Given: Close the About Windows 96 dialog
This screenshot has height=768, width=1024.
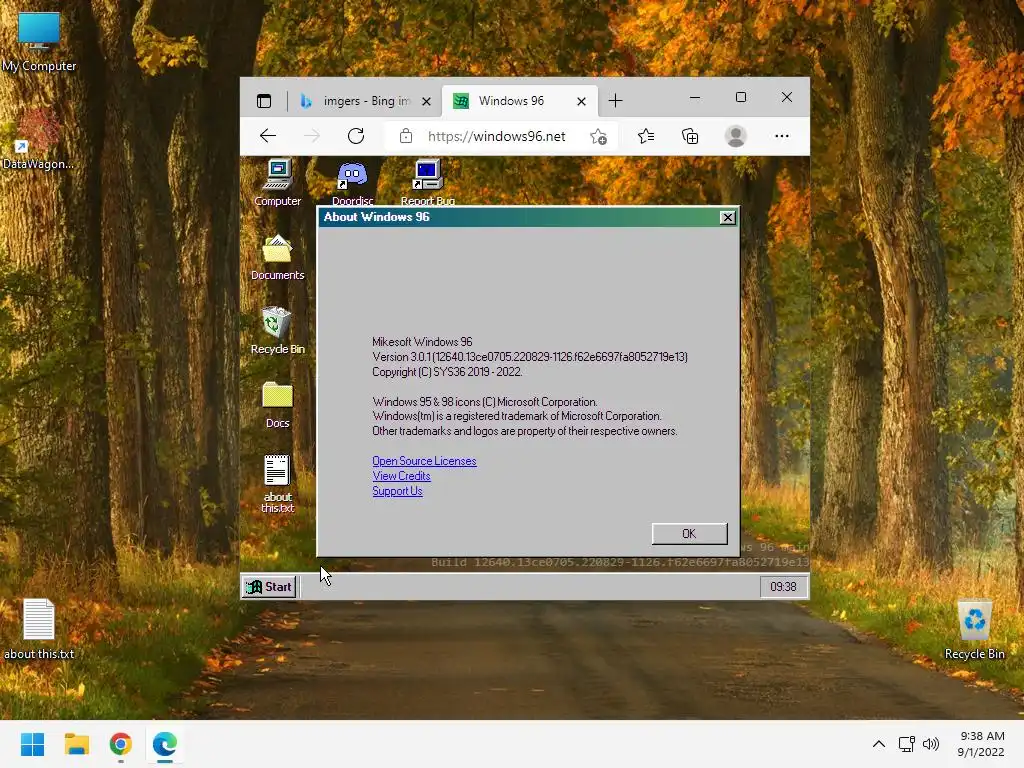Looking at the screenshot, I should click(x=728, y=217).
